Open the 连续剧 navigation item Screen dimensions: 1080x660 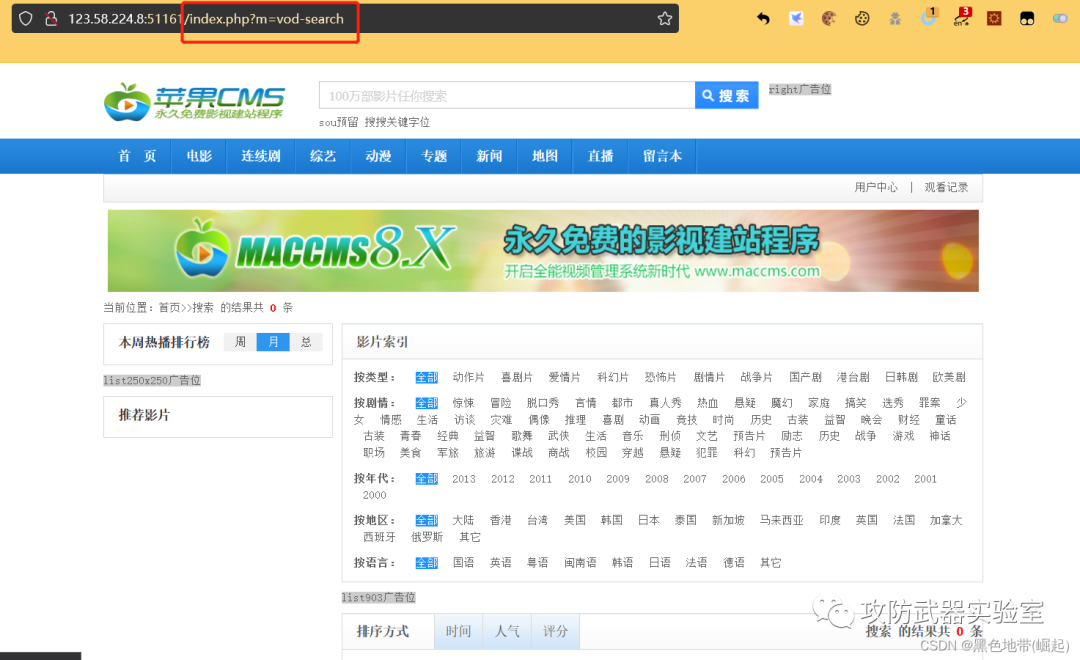click(261, 156)
